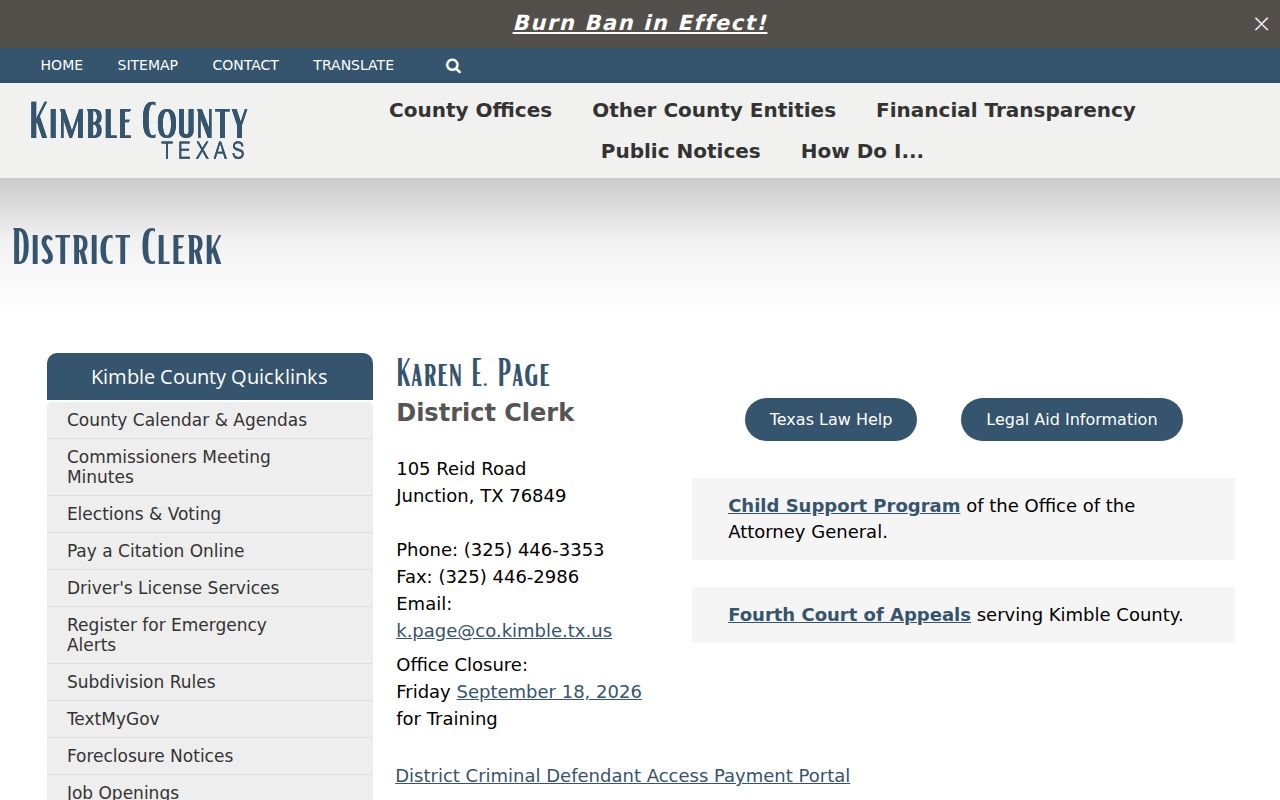Click the phone number (325) 446-3353

click(534, 549)
